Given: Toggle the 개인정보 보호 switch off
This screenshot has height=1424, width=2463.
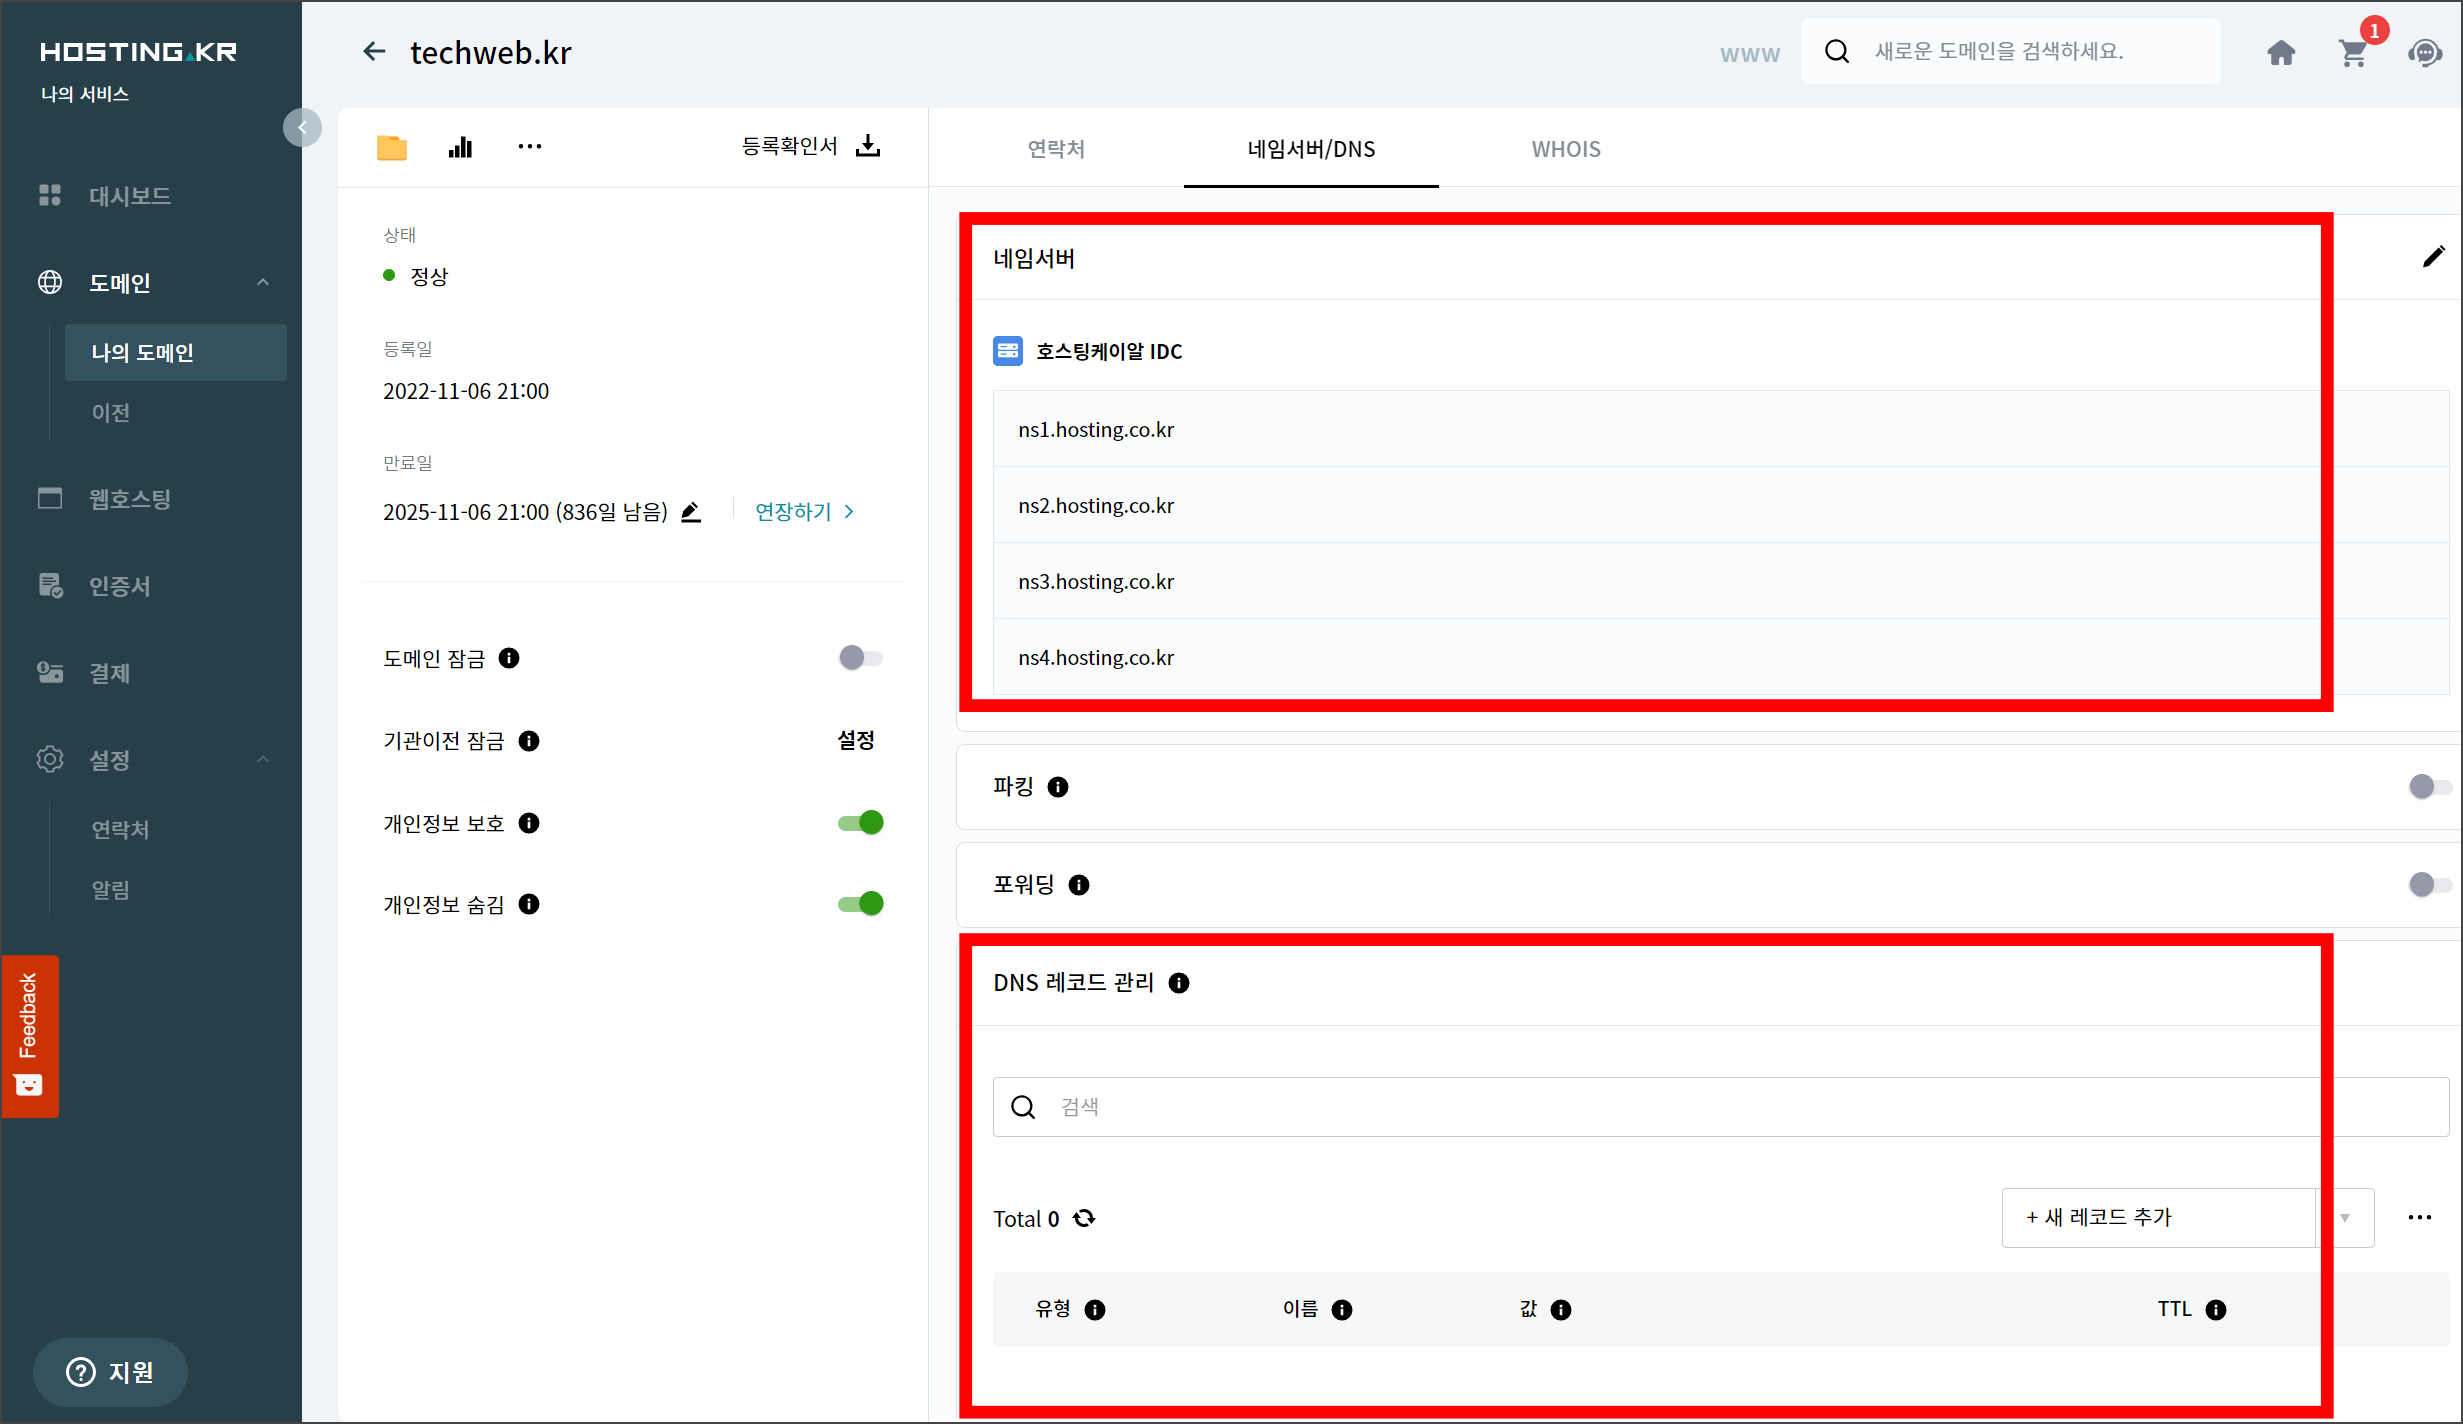Looking at the screenshot, I should click(861, 822).
